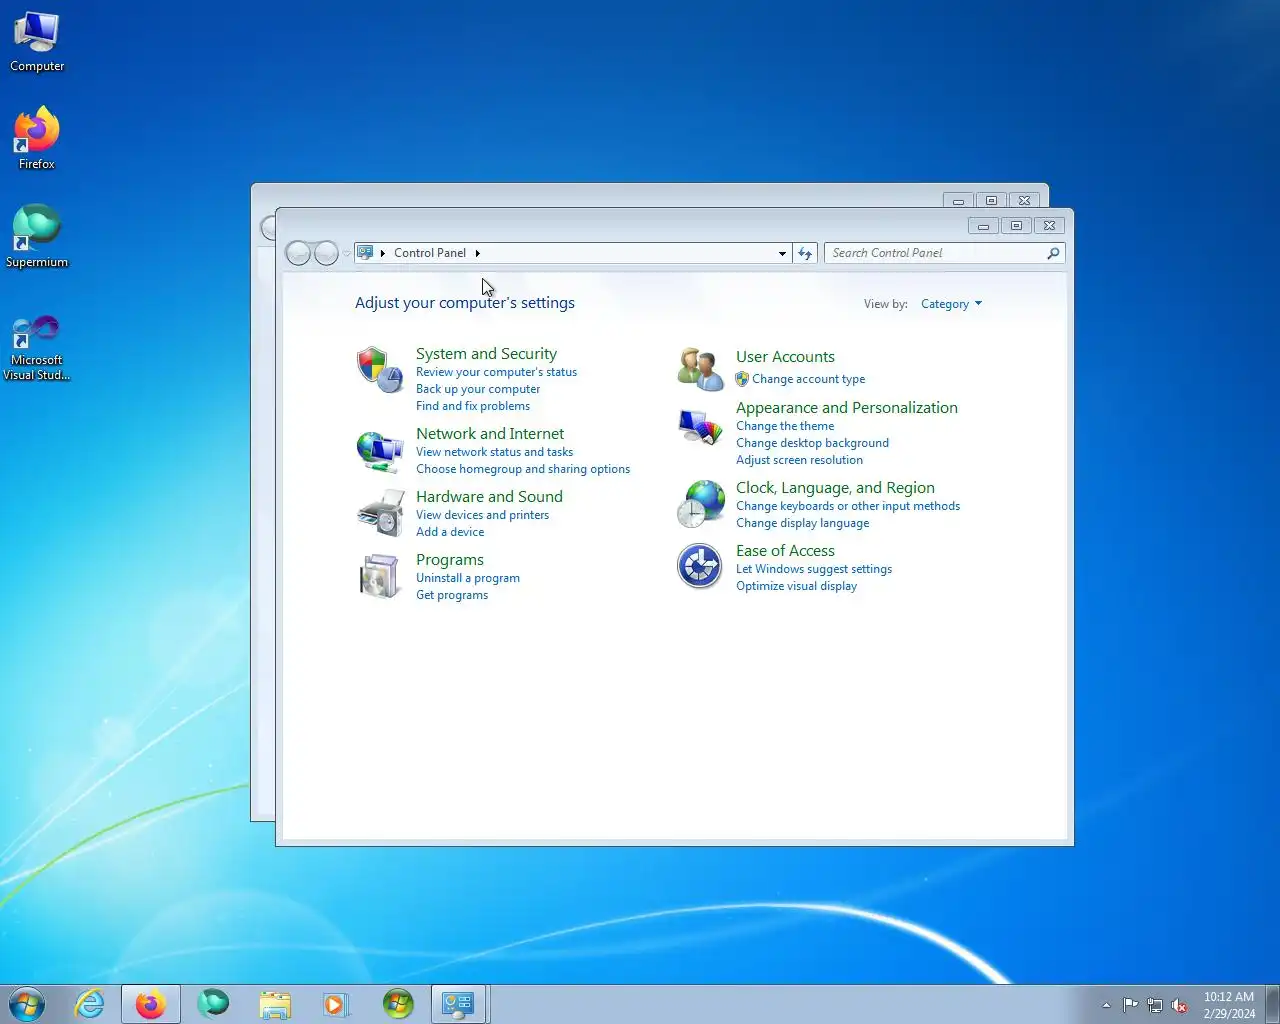Open the Network and Internet globe icon
This screenshot has width=1280, height=1024.
coord(379,451)
